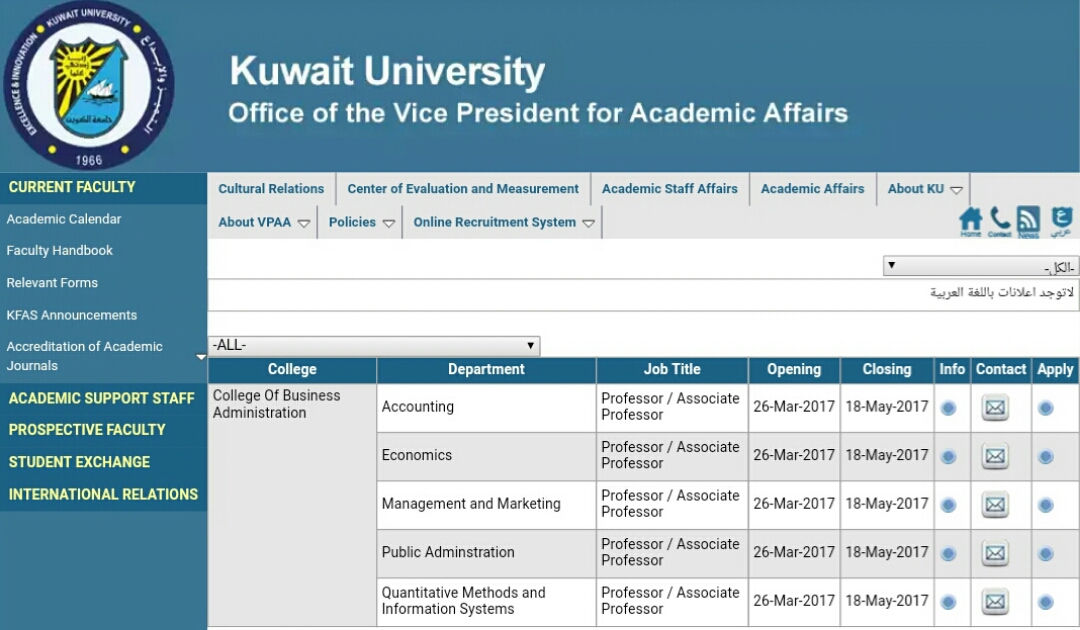The width and height of the screenshot is (1080, 630).
Task: Click the College column header
Action: coord(292,370)
